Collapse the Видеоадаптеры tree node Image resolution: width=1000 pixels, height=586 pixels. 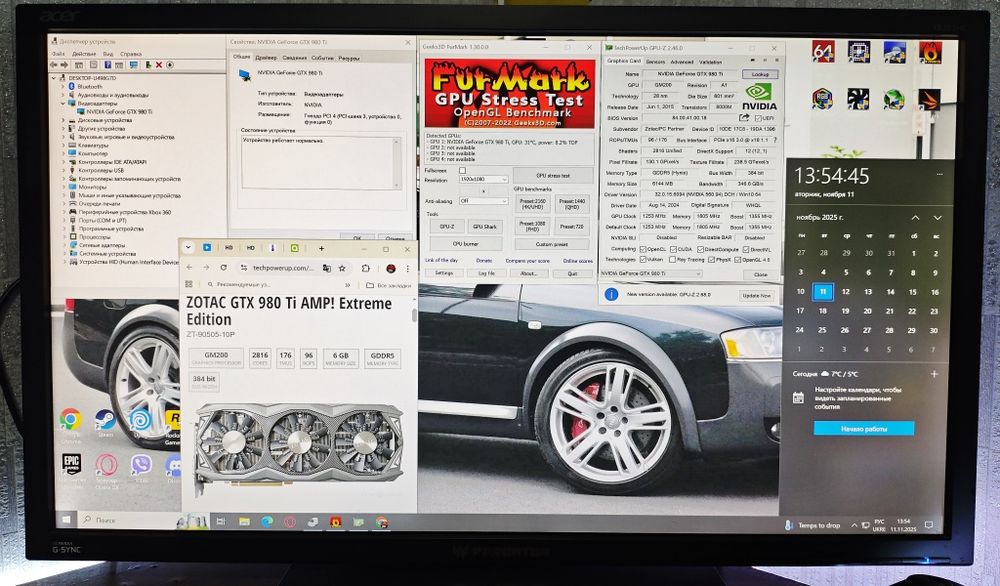[64, 103]
